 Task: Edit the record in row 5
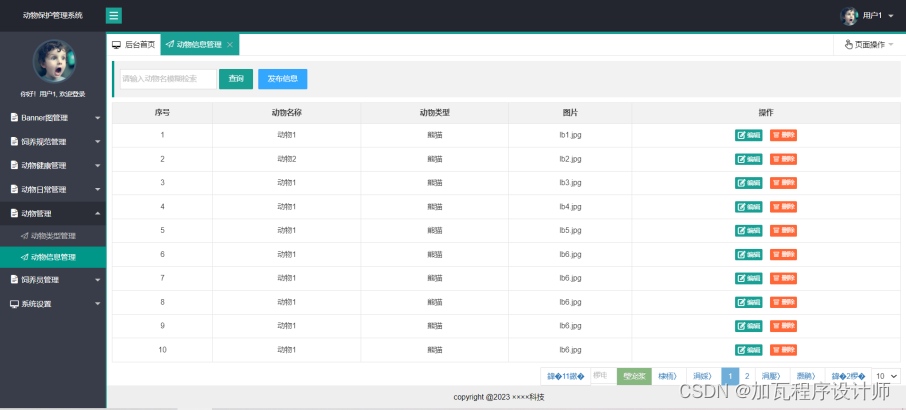click(748, 230)
